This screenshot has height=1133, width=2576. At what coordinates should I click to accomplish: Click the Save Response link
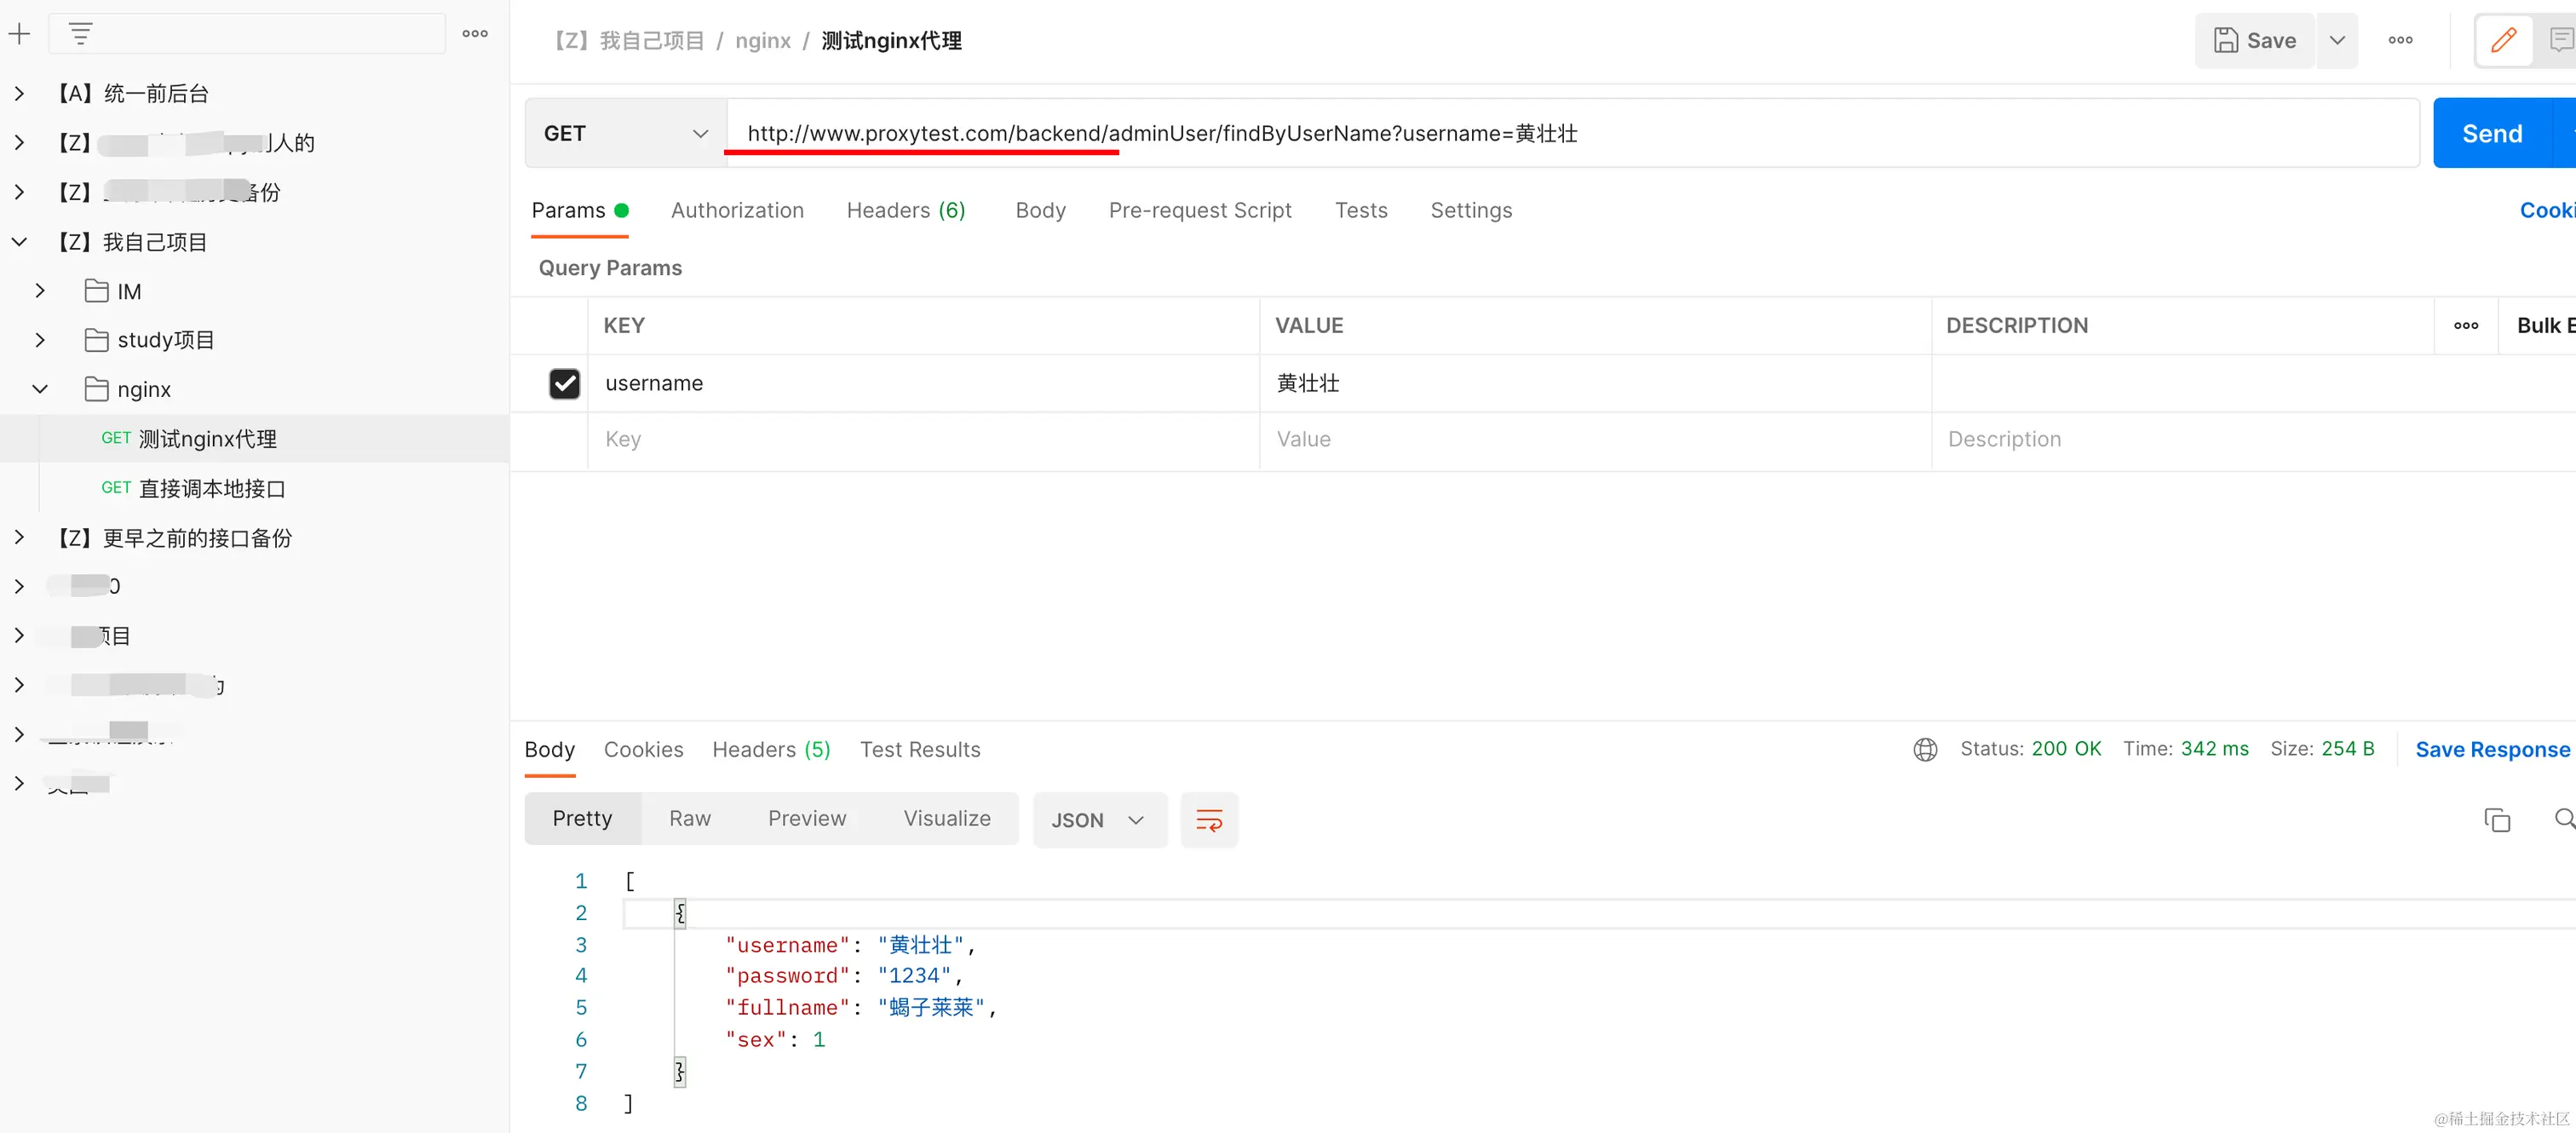pyautogui.click(x=2491, y=749)
